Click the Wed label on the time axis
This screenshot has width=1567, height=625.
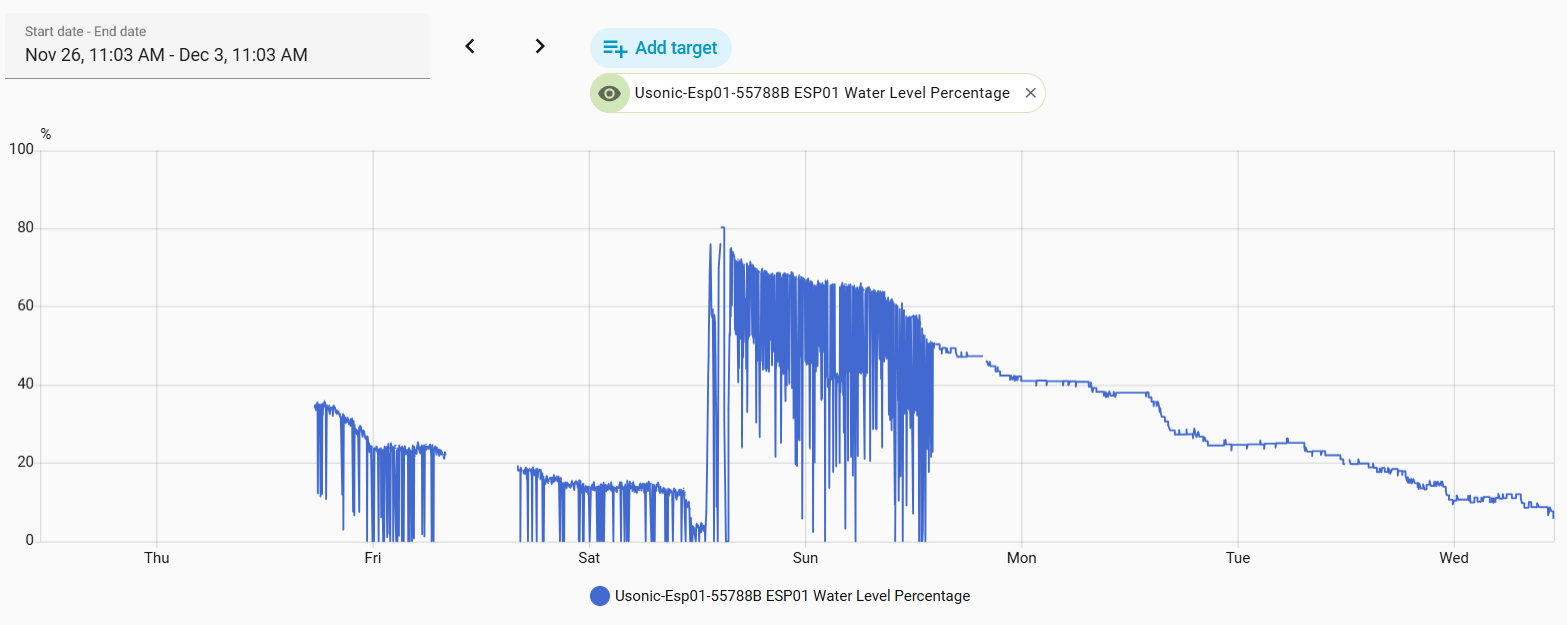1454,558
